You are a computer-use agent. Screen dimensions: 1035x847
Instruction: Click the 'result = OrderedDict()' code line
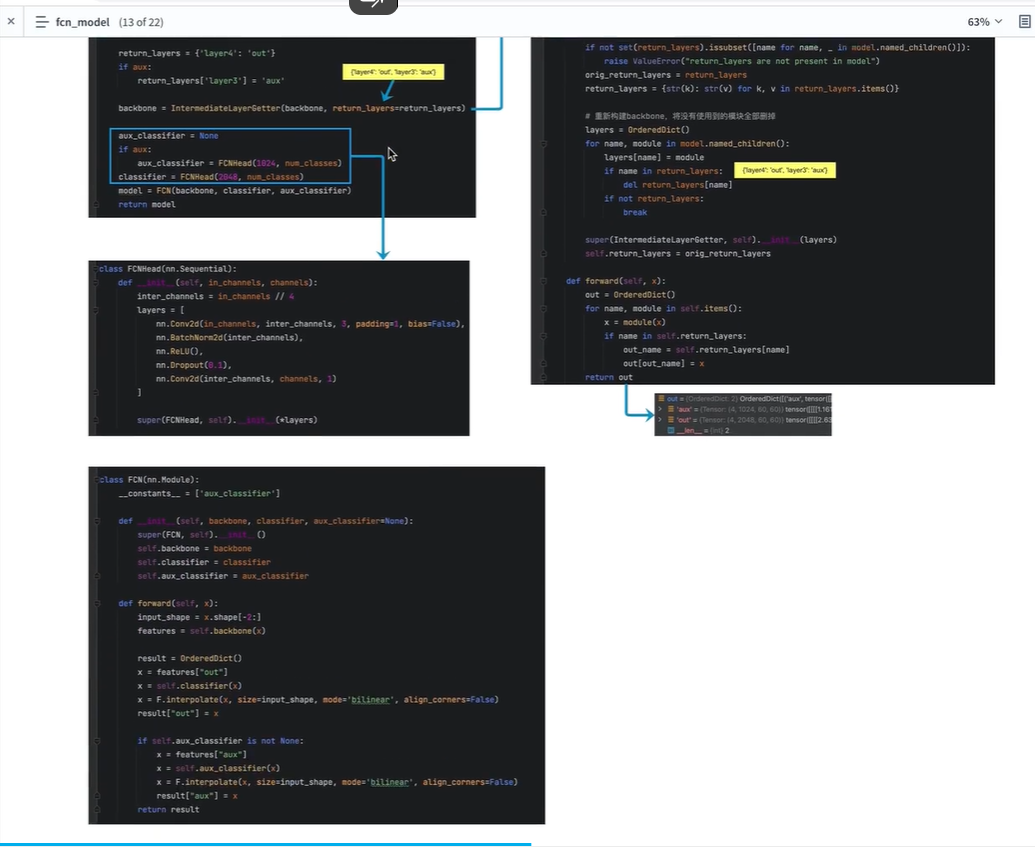click(x=189, y=658)
